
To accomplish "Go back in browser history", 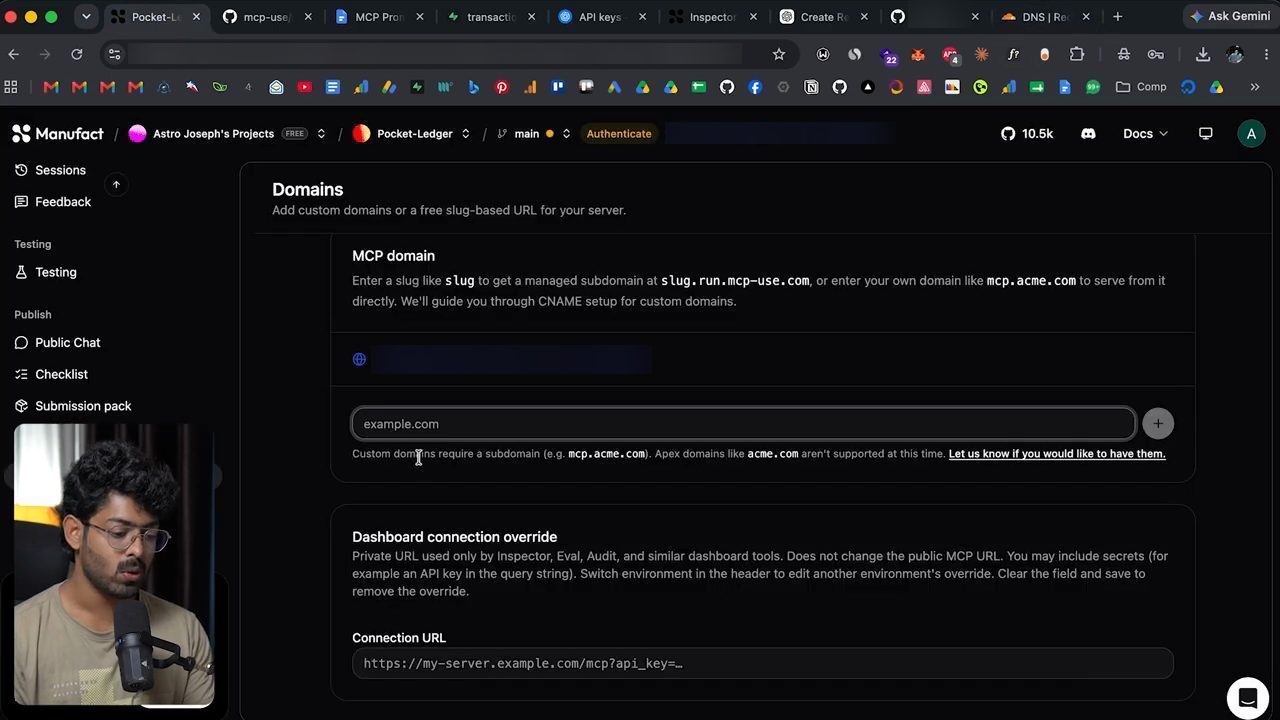I will 13,54.
